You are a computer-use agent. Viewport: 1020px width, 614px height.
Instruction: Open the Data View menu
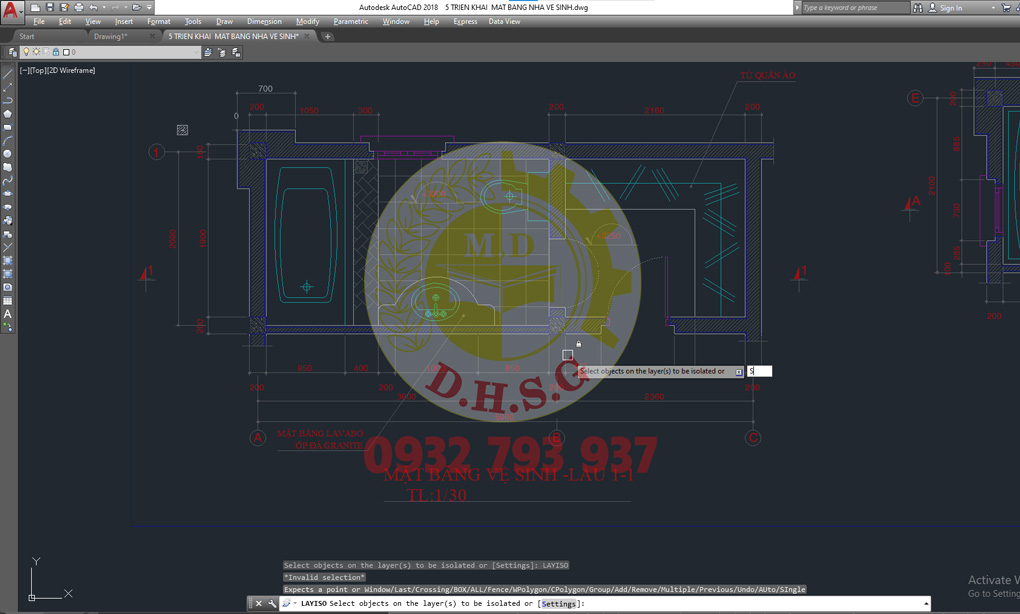pyautogui.click(x=504, y=21)
